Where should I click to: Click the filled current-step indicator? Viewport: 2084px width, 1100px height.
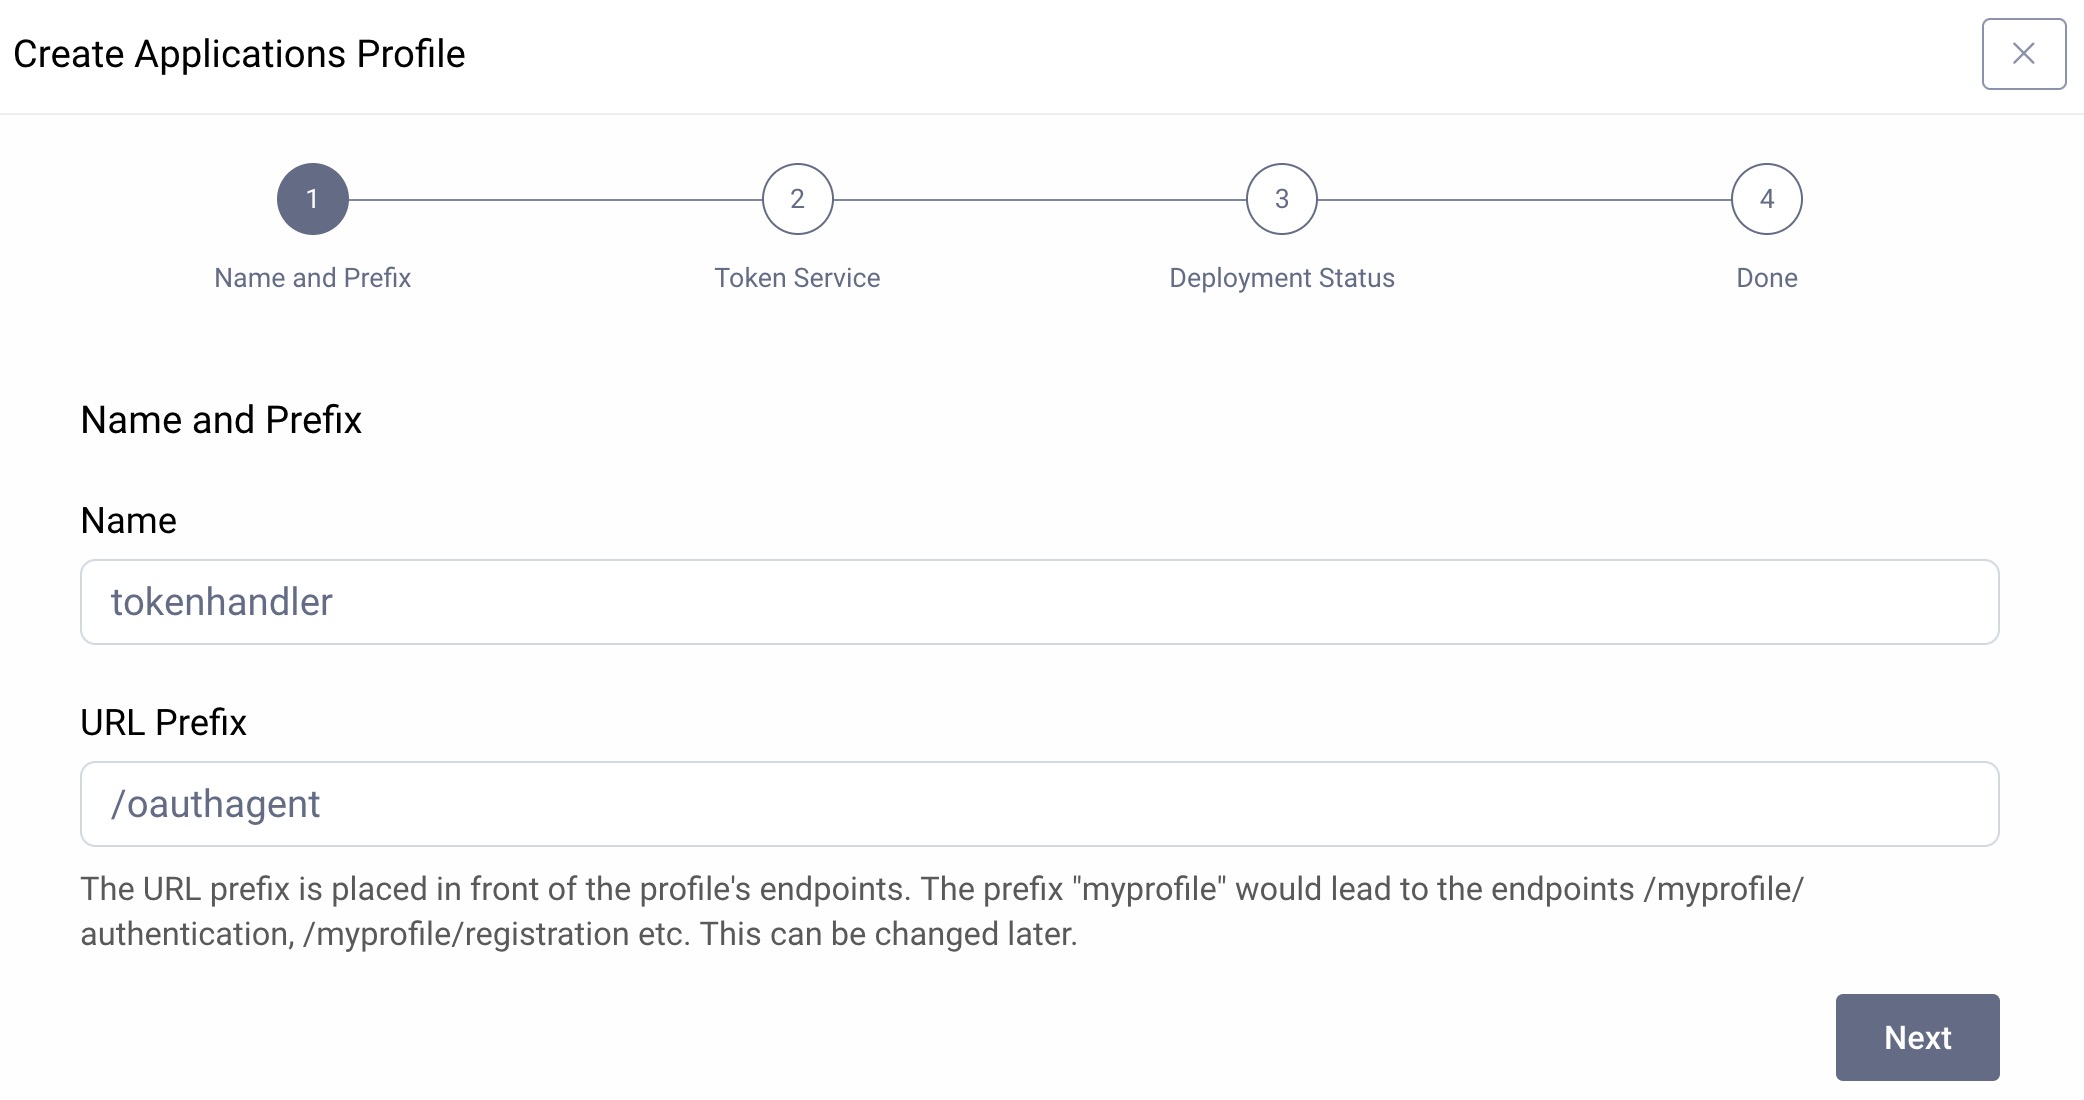(311, 198)
